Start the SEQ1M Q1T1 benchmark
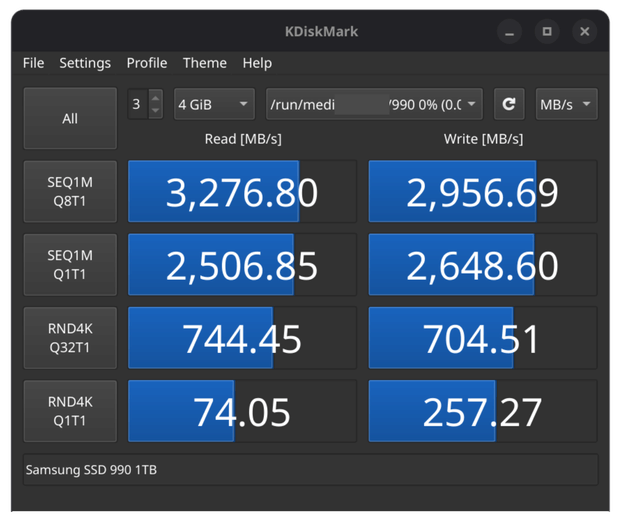This screenshot has height=523, width=620. click(x=70, y=264)
